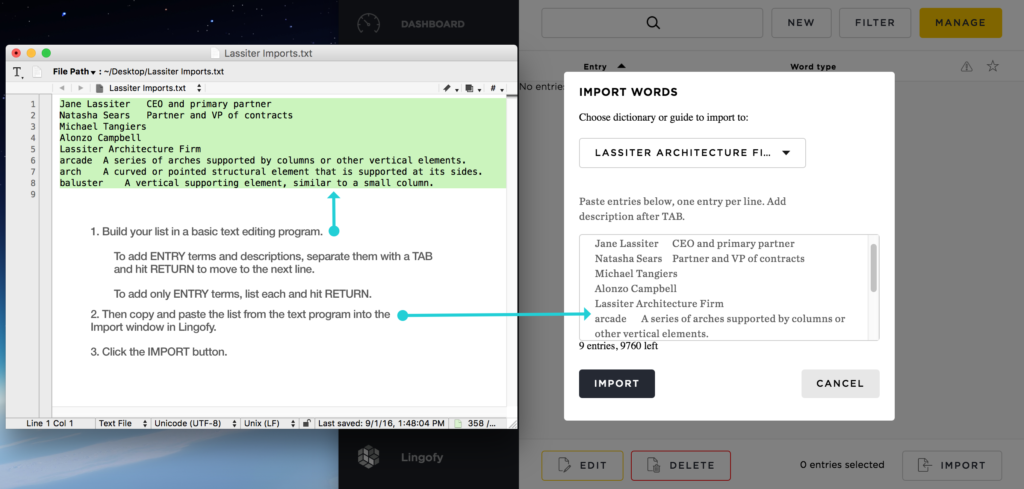Click inside the search field
Screen dimensions: 1024x489
tap(652, 23)
